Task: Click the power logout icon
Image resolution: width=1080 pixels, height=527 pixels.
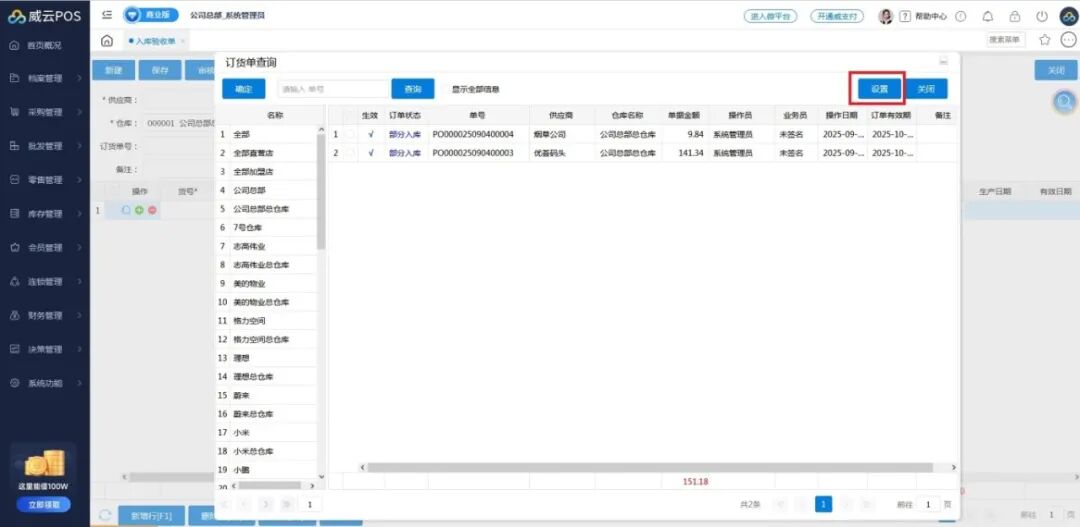Action: click(x=1042, y=16)
